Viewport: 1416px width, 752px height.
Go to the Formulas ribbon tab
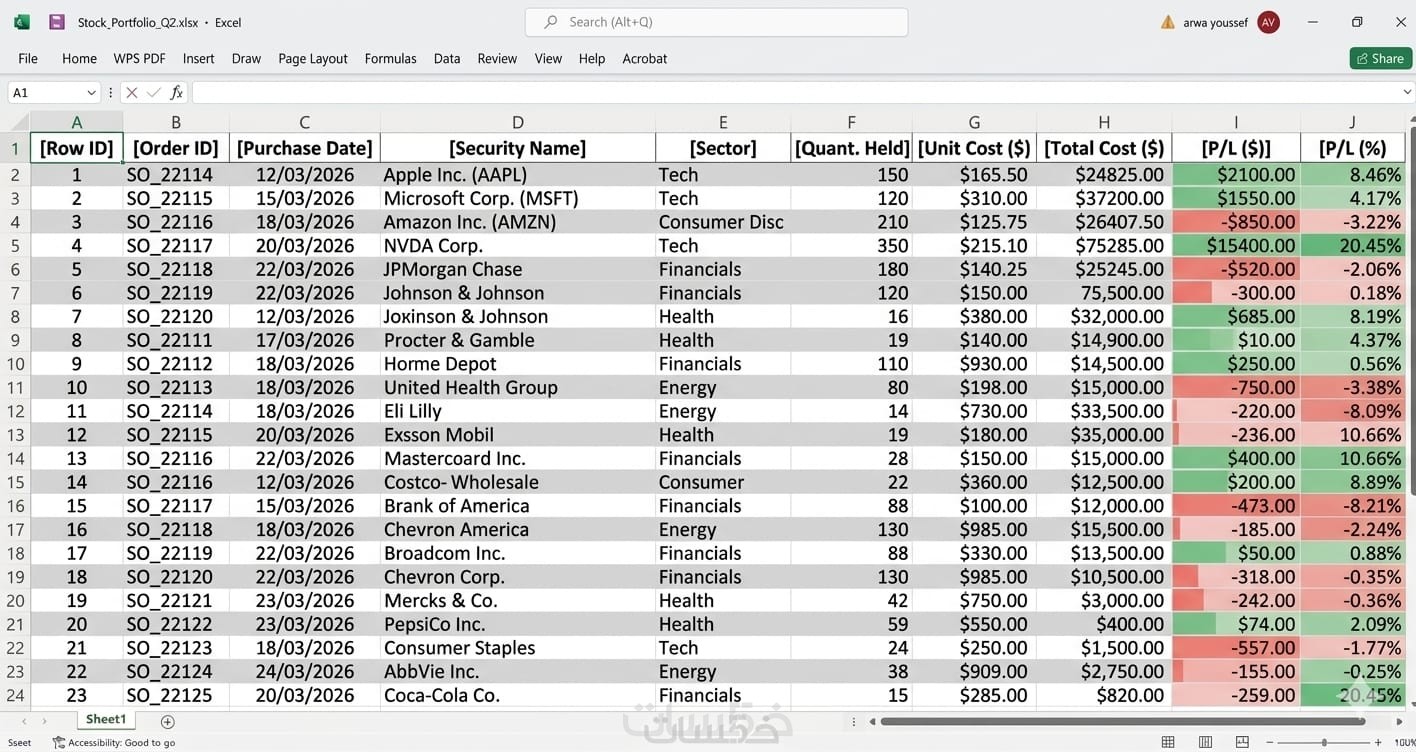390,58
